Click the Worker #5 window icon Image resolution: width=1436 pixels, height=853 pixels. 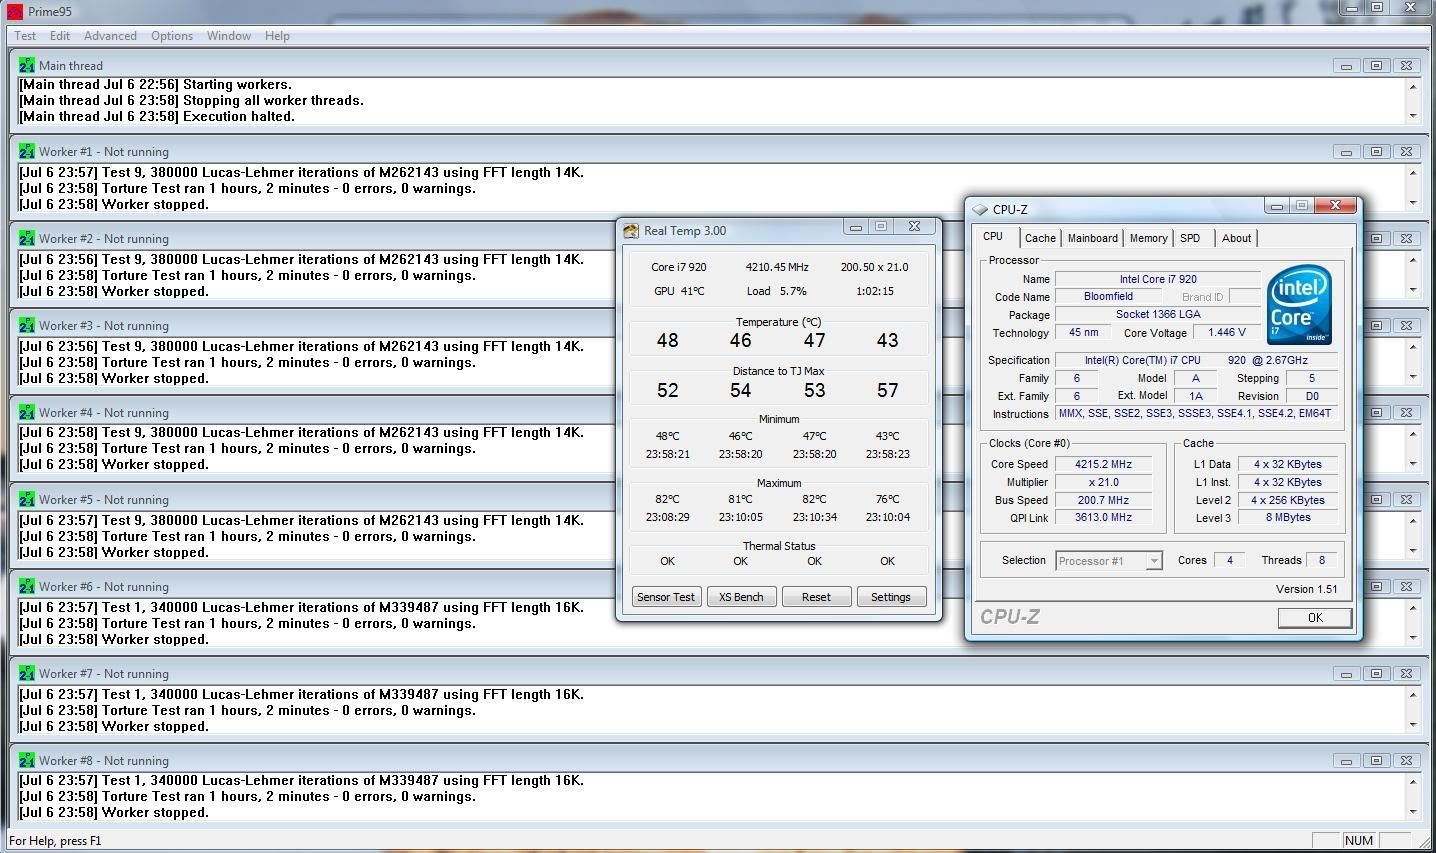click(x=26, y=499)
